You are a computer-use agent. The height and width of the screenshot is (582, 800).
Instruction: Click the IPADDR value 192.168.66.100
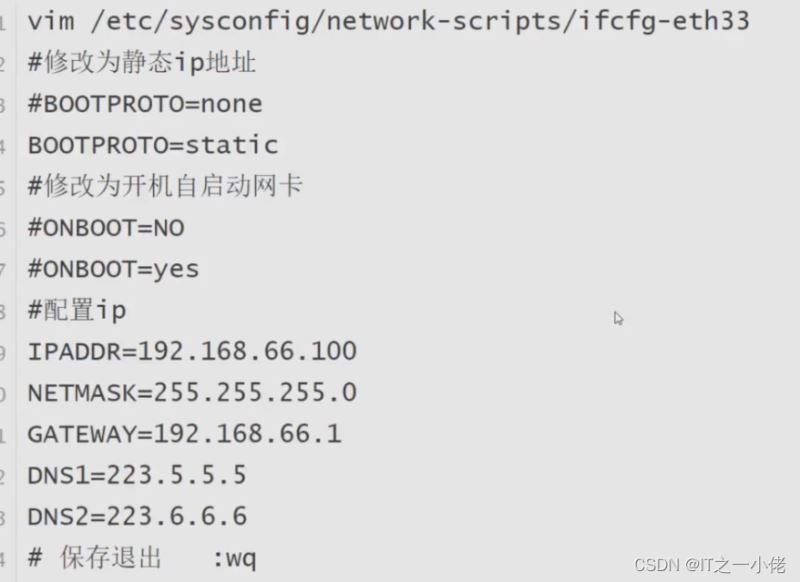[247, 351]
